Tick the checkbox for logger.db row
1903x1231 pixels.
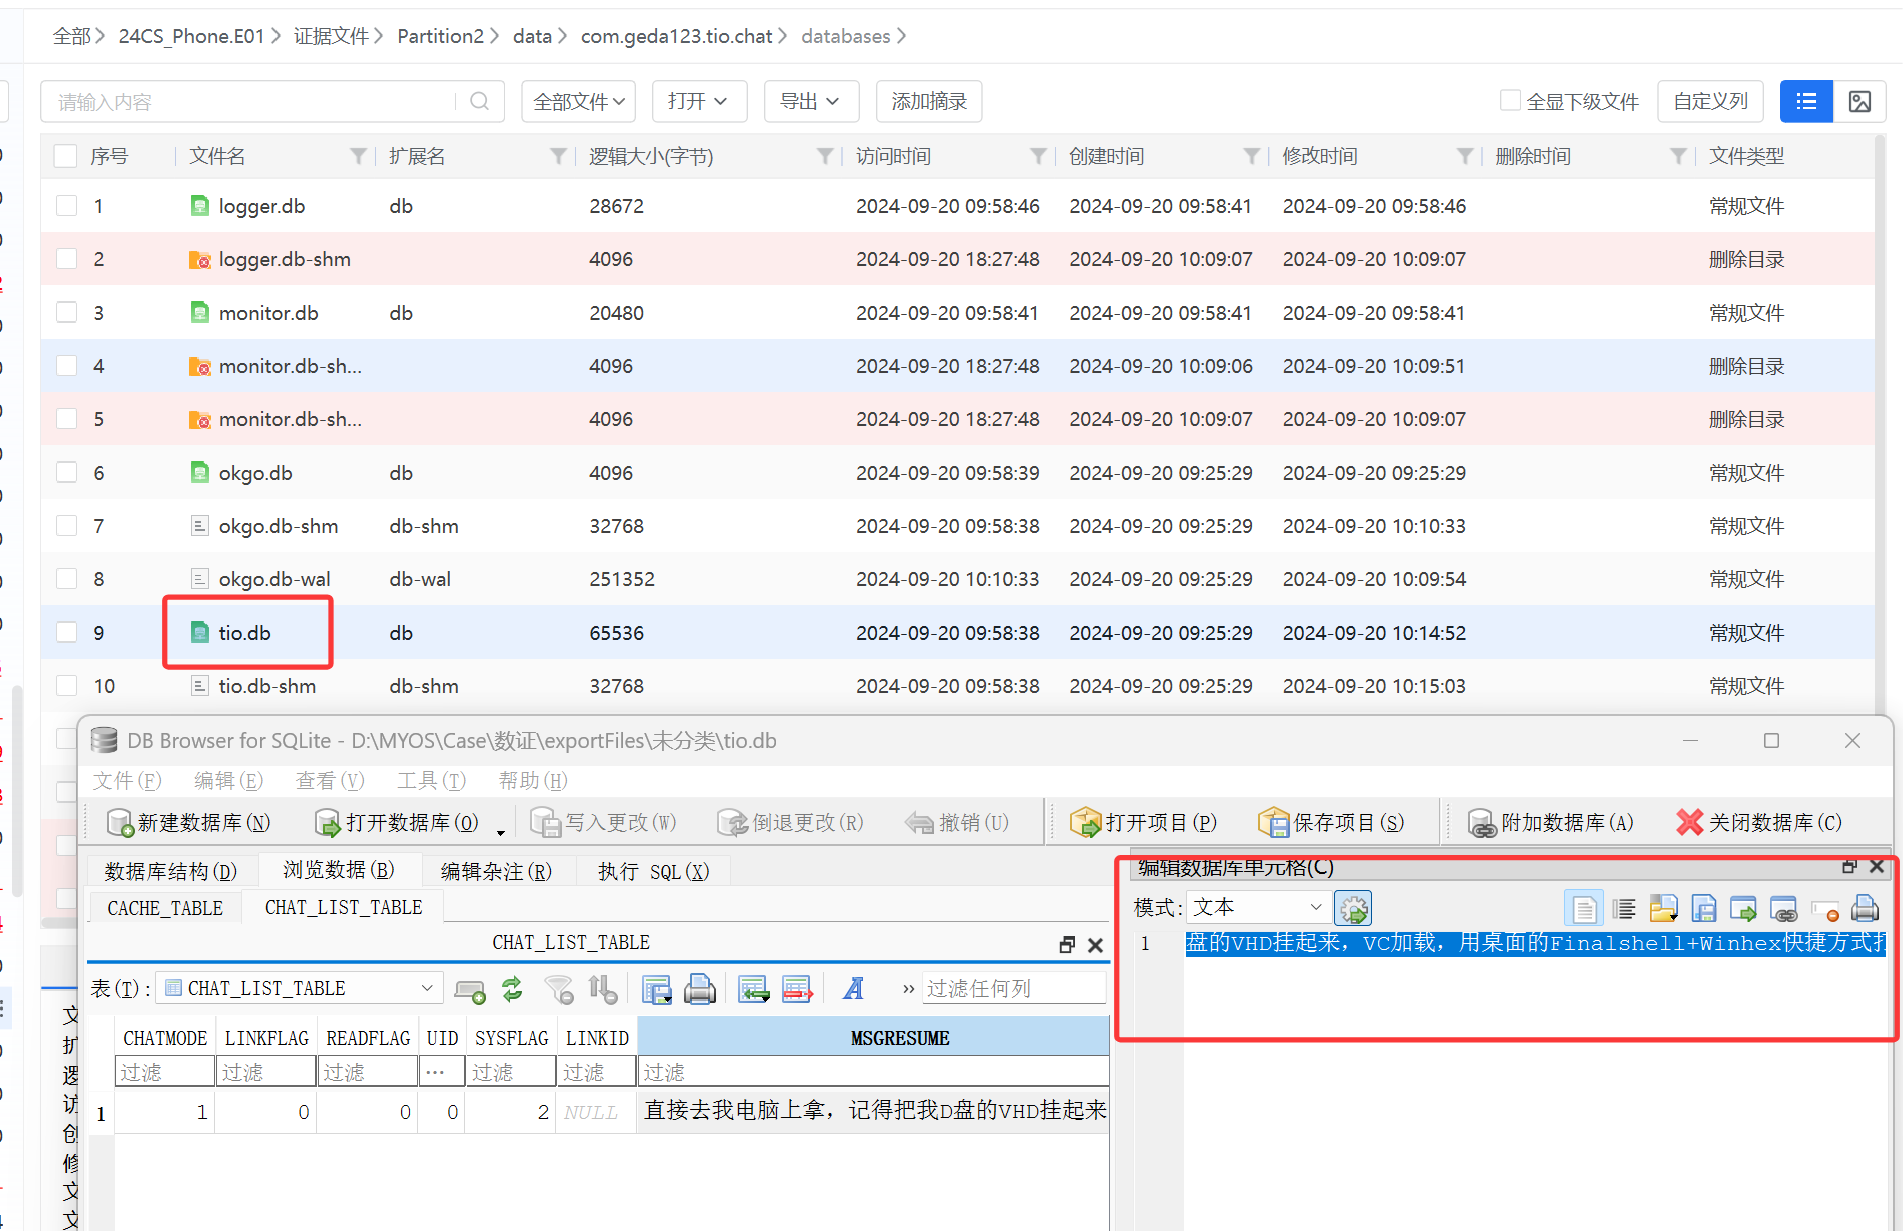(x=66, y=206)
